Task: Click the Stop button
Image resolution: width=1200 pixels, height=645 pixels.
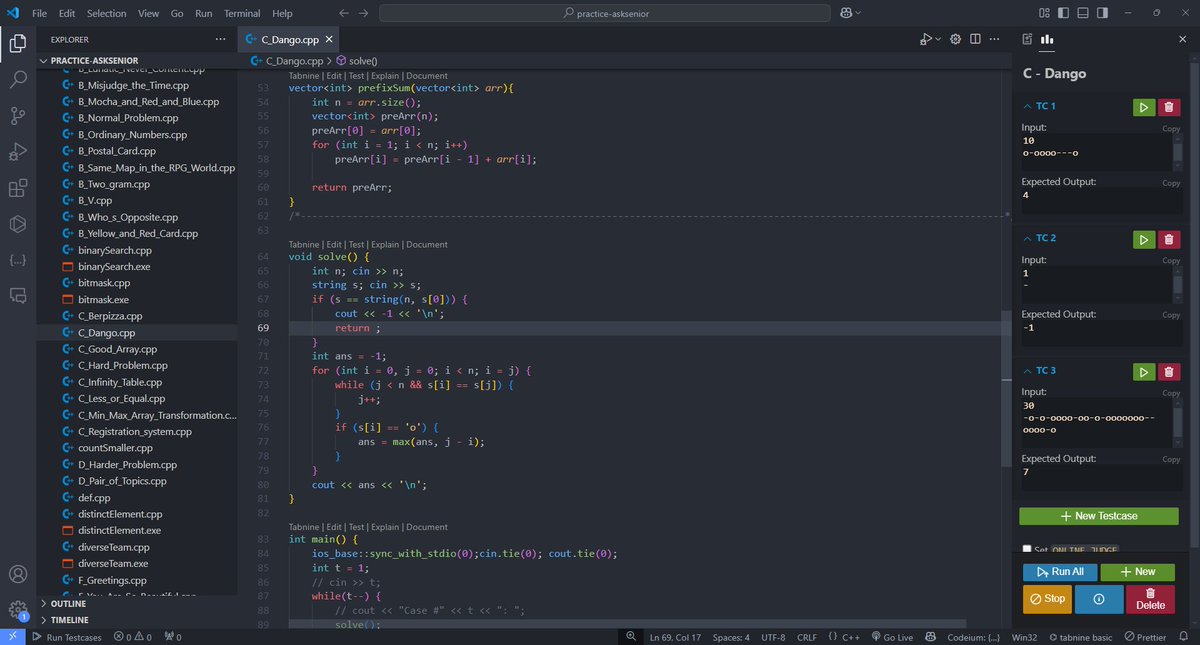Action: pyautogui.click(x=1047, y=599)
